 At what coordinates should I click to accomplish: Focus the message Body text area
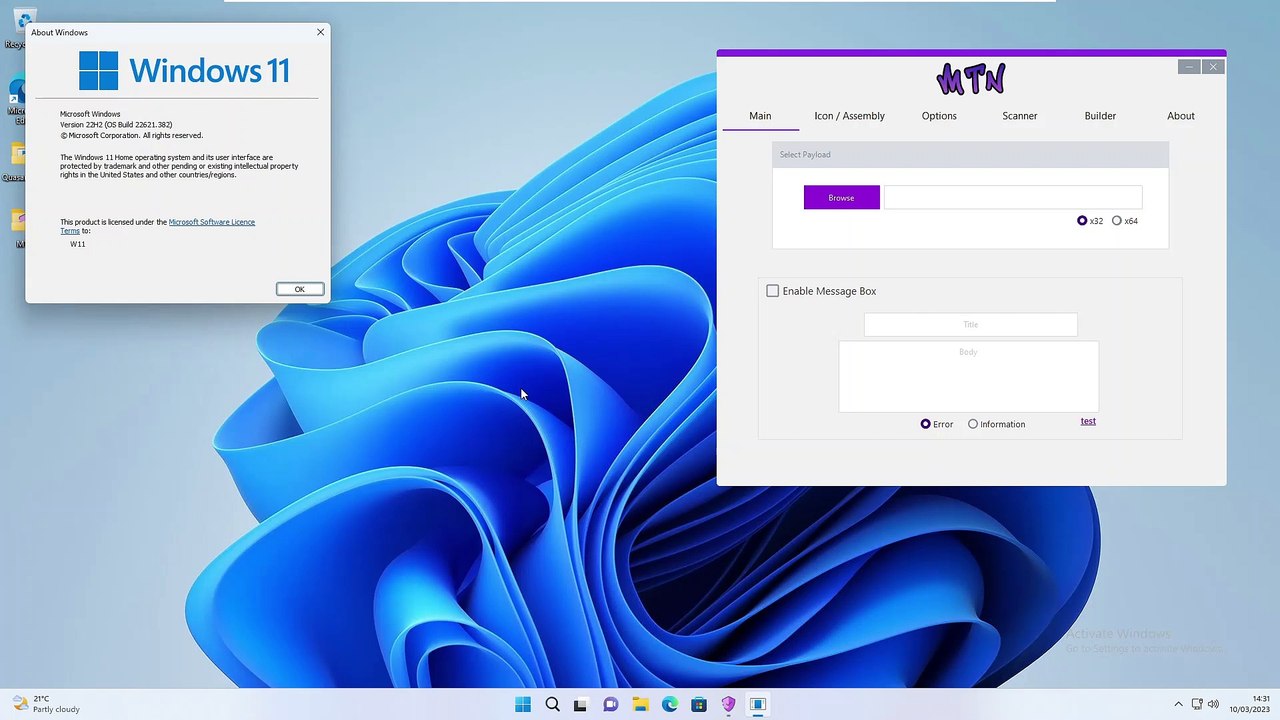pos(968,377)
